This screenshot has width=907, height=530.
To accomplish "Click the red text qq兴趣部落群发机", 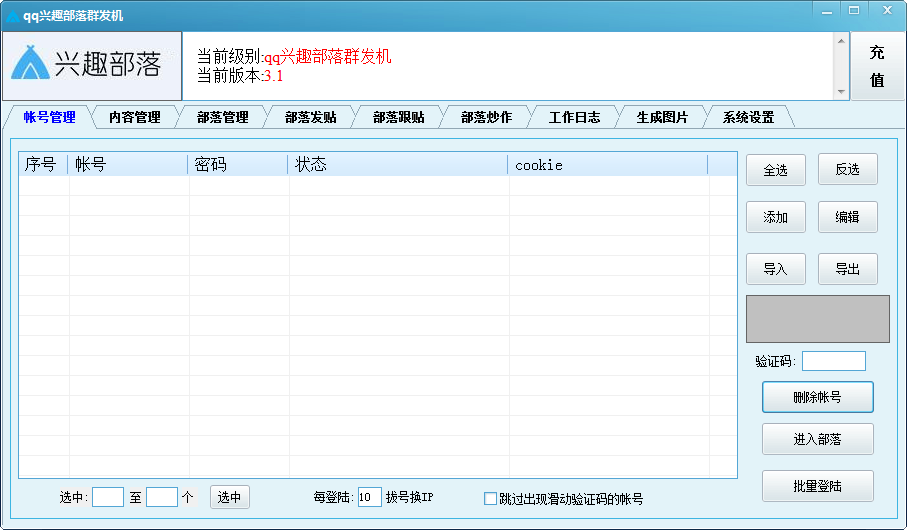I will tap(327, 57).
